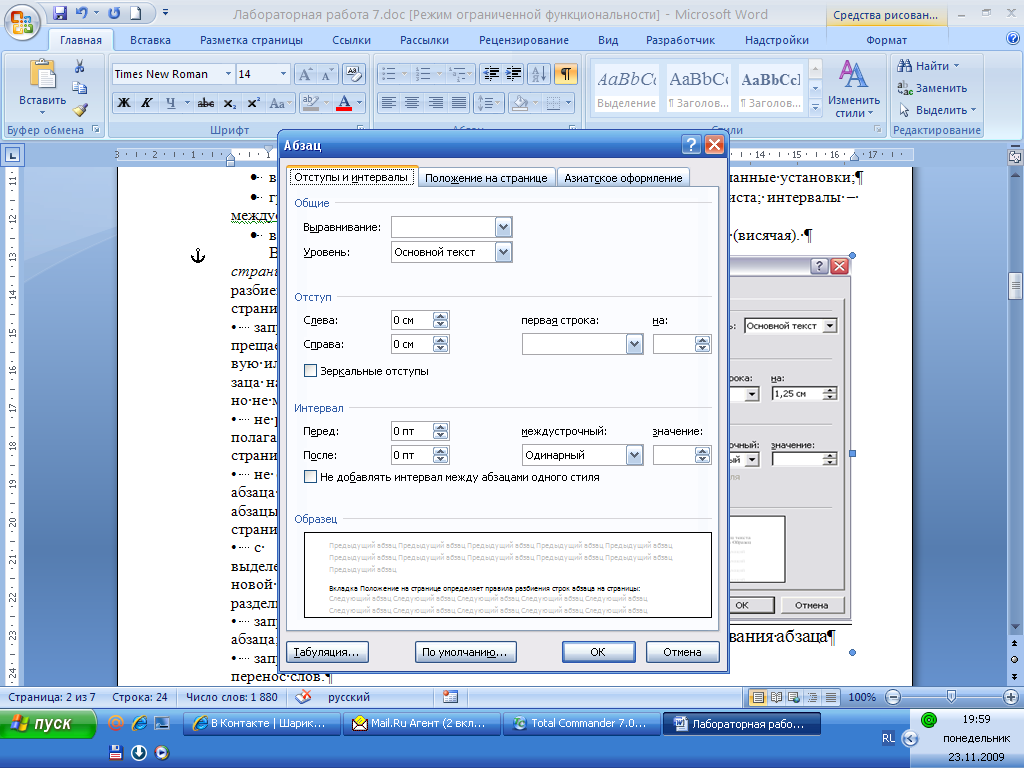This screenshot has width=1024, height=768.
Task: Click После spacing value field
Action: click(x=411, y=455)
